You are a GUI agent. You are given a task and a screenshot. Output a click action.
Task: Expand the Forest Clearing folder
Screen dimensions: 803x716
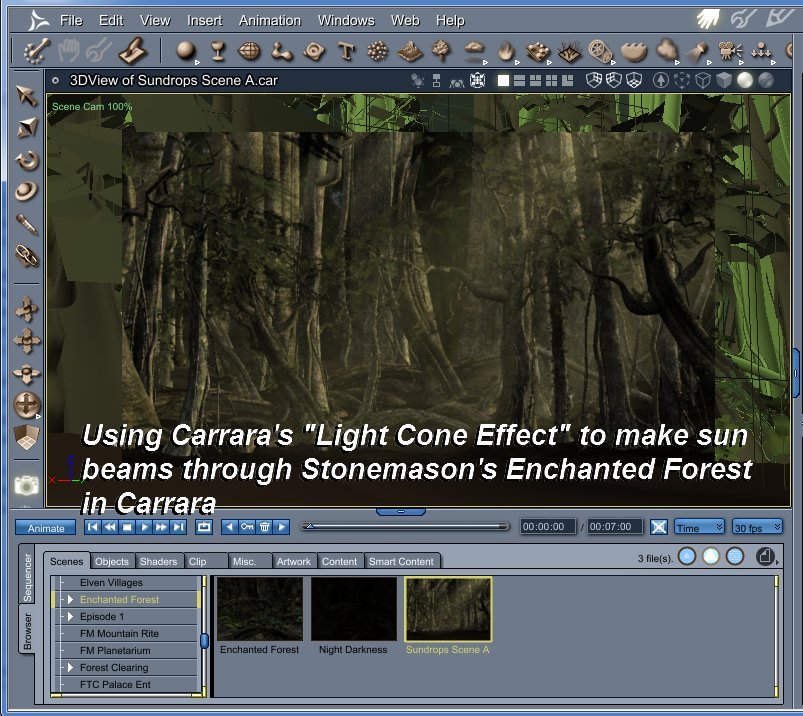71,667
